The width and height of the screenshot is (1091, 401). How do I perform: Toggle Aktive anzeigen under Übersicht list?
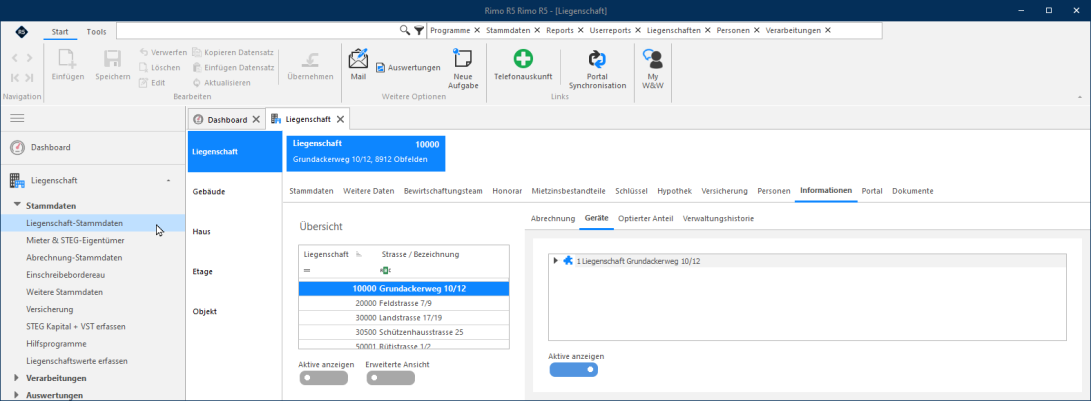click(323, 378)
